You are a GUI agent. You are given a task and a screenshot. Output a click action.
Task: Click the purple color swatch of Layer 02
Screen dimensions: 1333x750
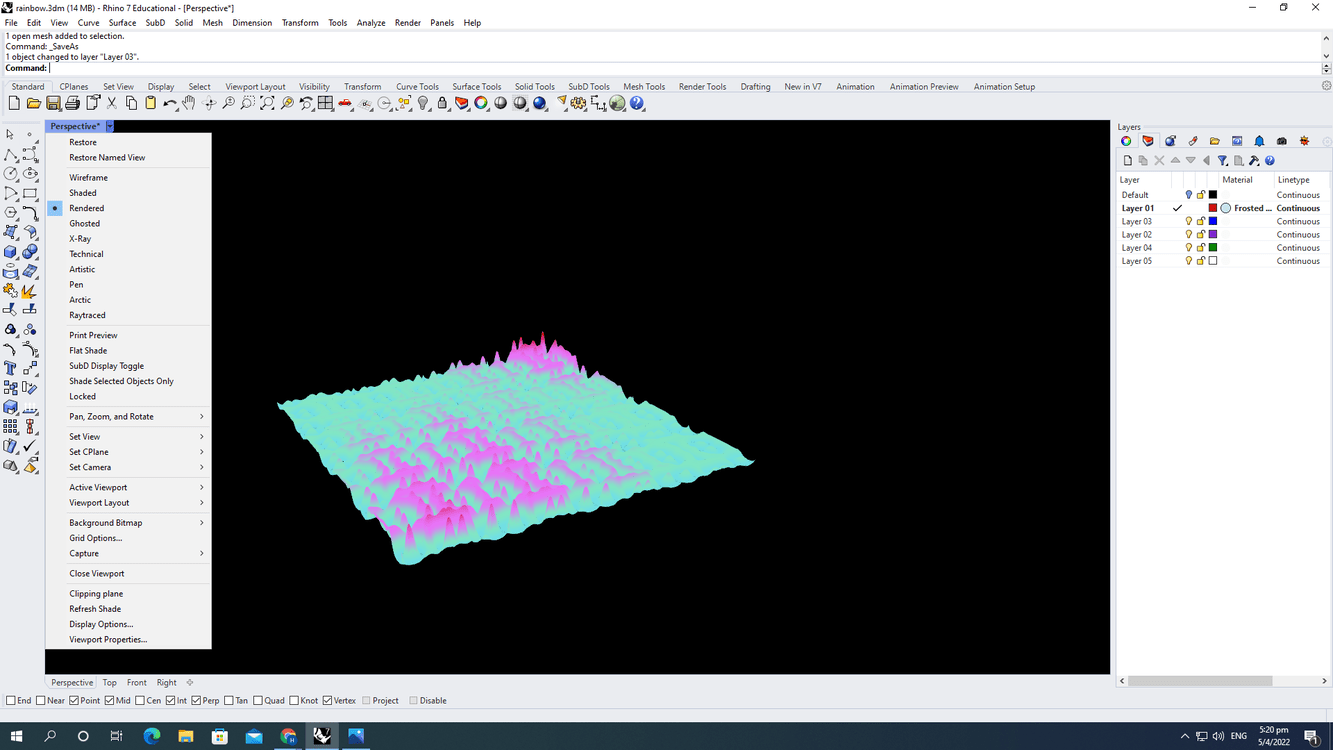tap(1213, 235)
